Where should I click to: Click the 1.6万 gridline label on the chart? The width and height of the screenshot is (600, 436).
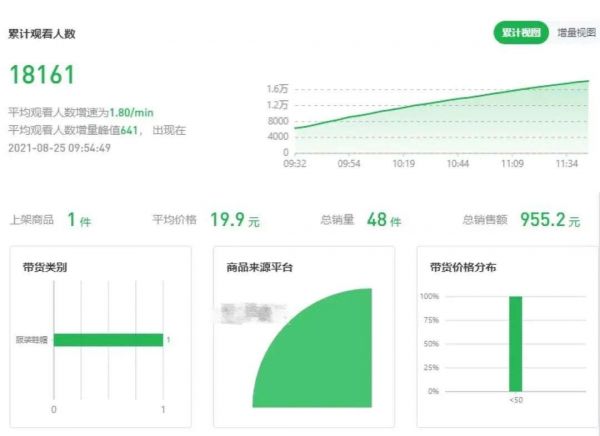pos(277,89)
